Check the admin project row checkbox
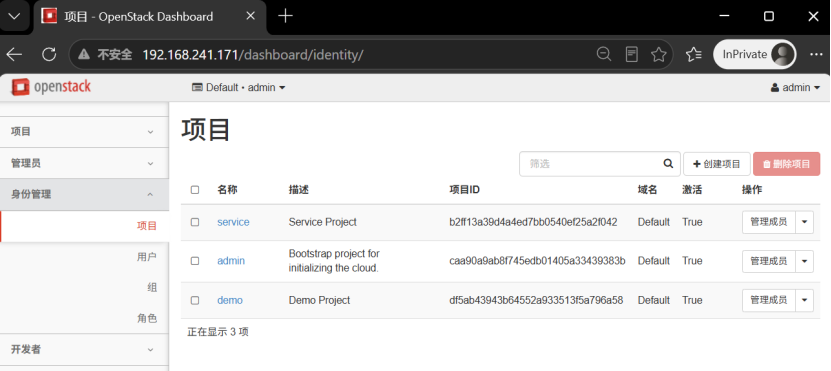Image resolution: width=831 pixels, height=371 pixels. (195, 261)
